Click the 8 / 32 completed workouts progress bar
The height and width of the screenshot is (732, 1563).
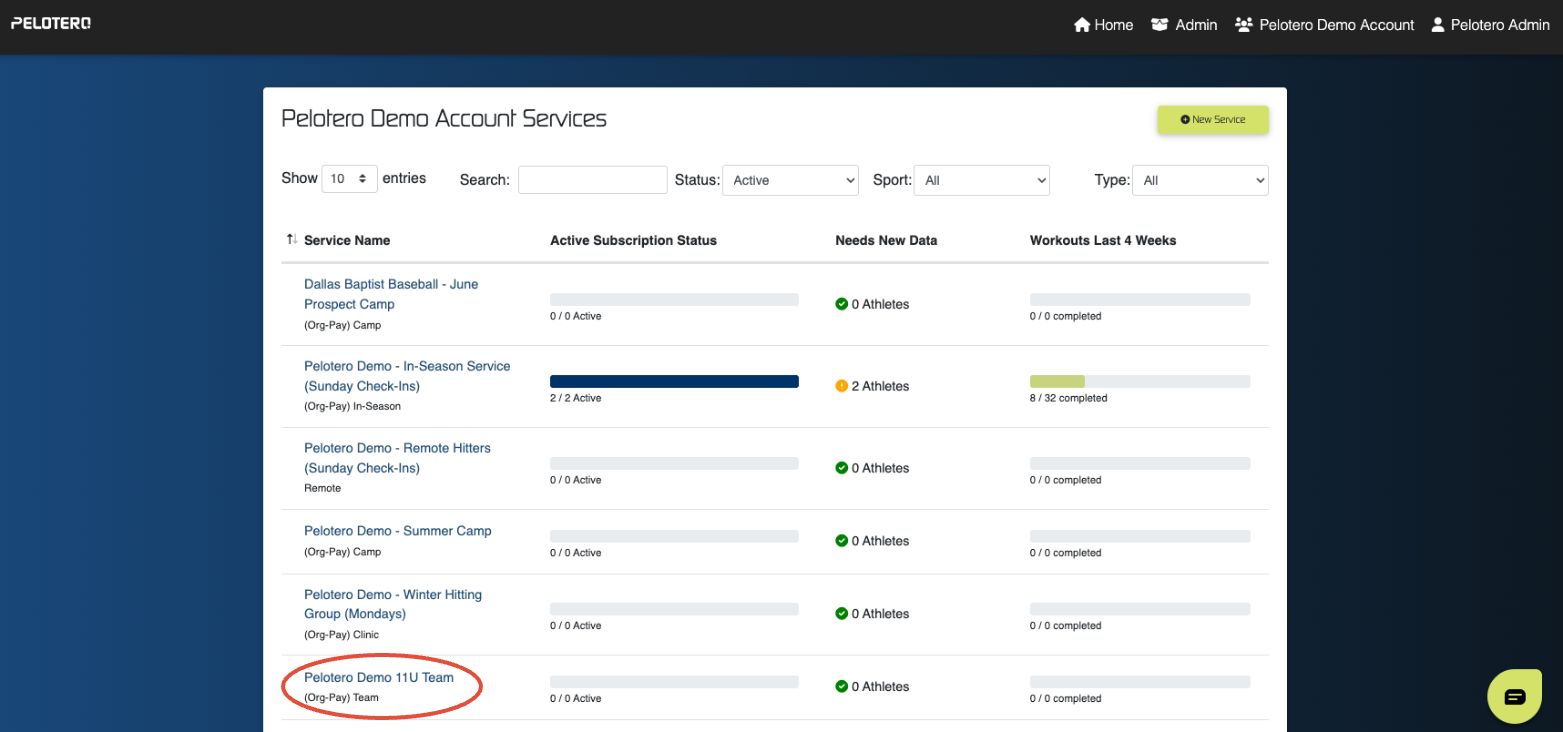click(x=1140, y=381)
